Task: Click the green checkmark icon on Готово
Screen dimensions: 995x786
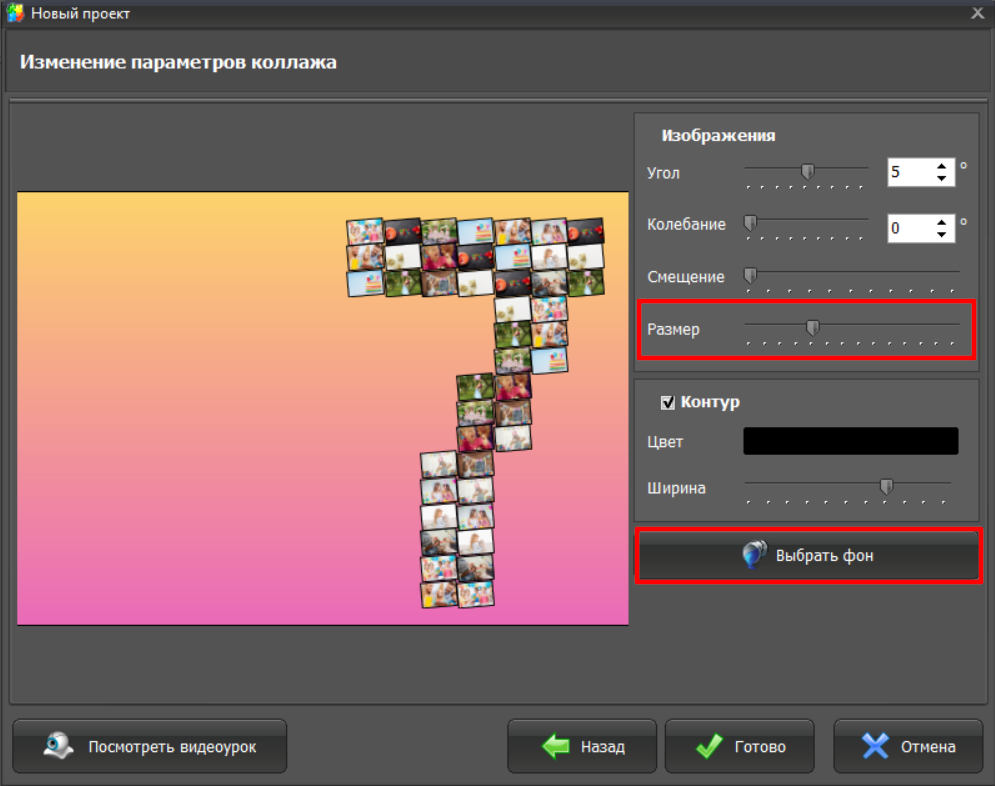Action: pyautogui.click(x=709, y=746)
